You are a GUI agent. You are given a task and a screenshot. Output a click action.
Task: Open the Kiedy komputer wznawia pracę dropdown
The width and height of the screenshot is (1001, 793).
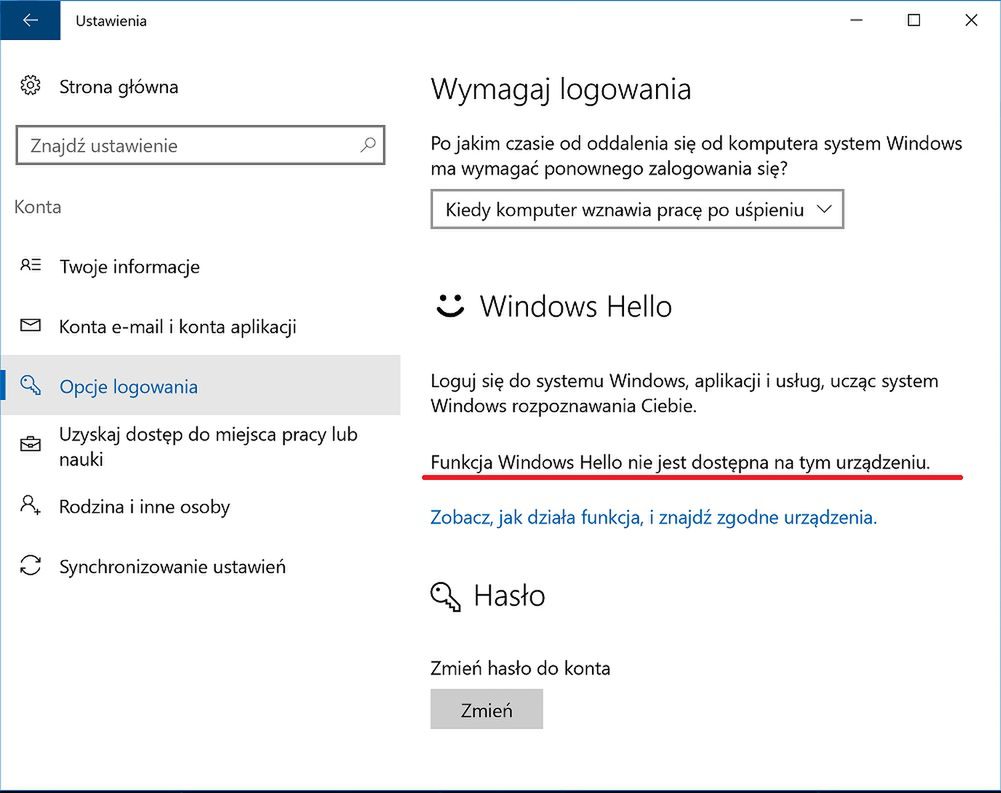point(637,209)
